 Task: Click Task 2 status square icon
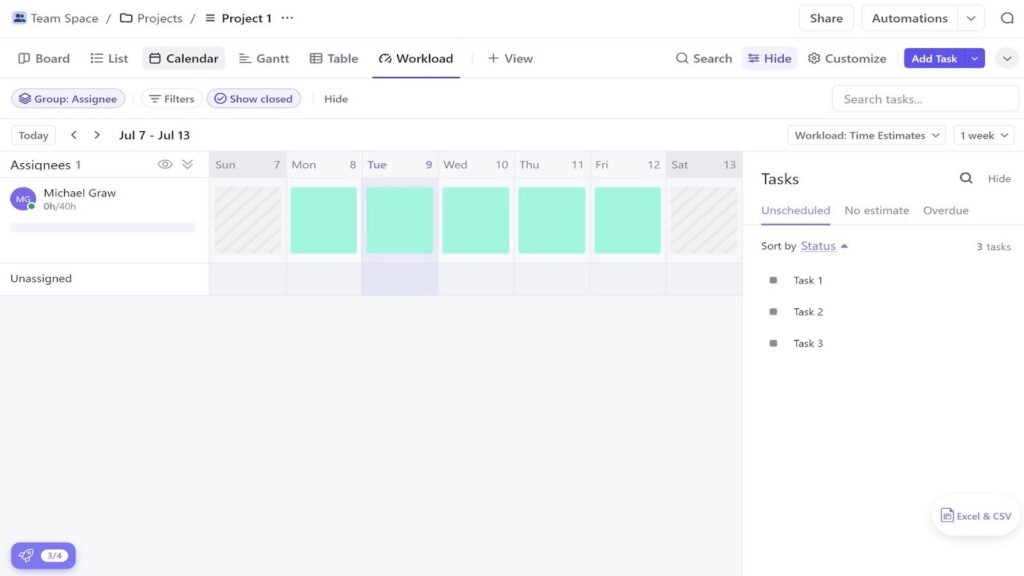(x=773, y=312)
